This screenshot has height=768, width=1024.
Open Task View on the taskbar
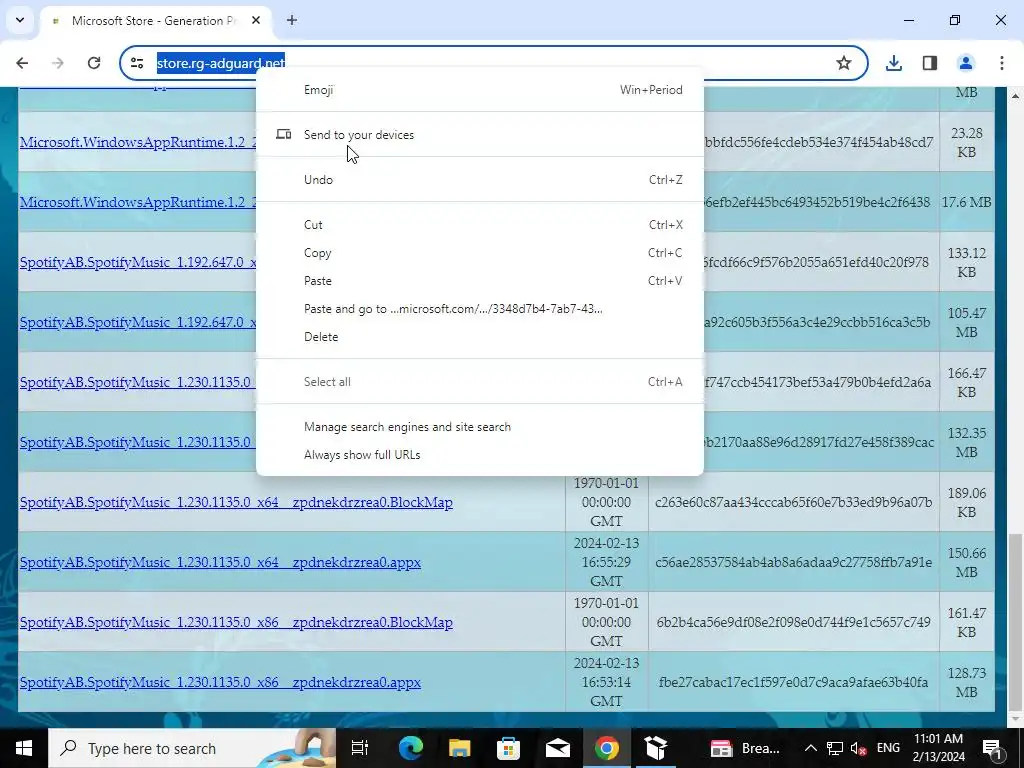pos(360,748)
